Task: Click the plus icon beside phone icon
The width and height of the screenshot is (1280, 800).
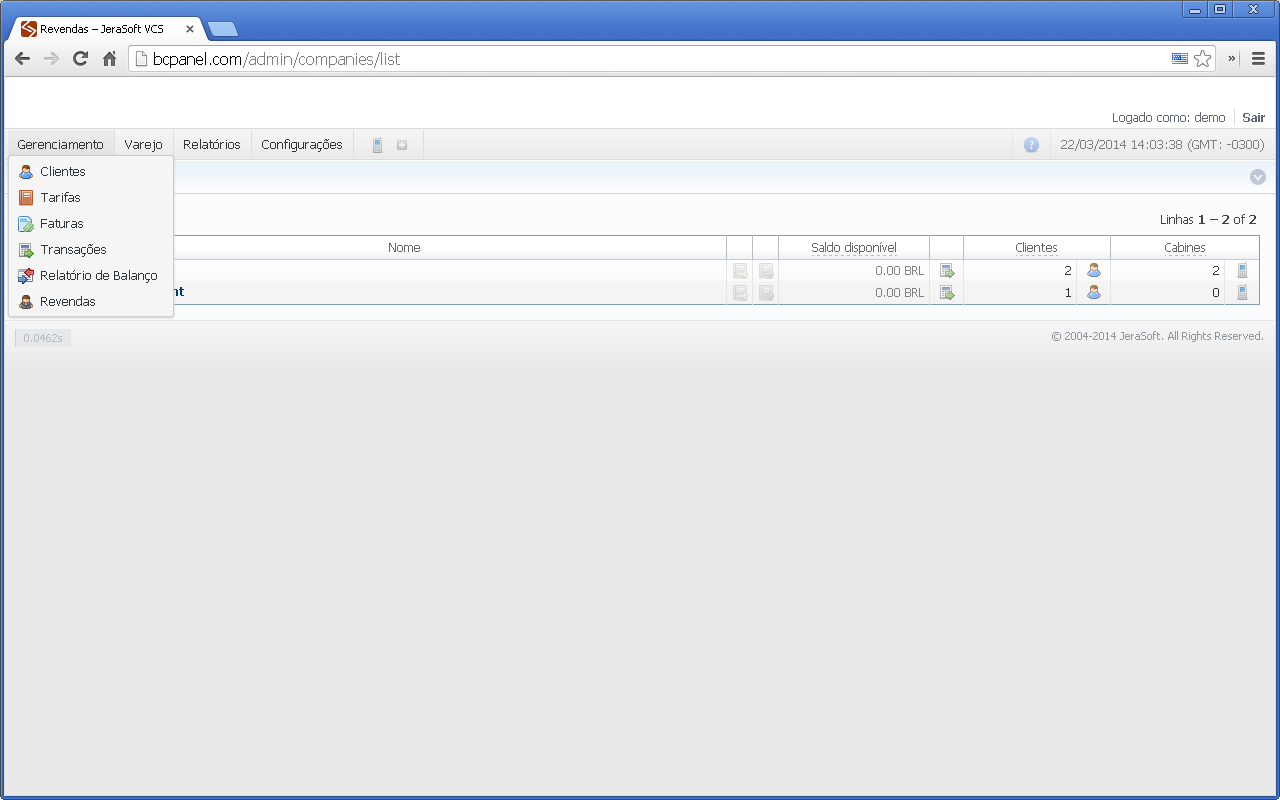Action: pos(402,145)
